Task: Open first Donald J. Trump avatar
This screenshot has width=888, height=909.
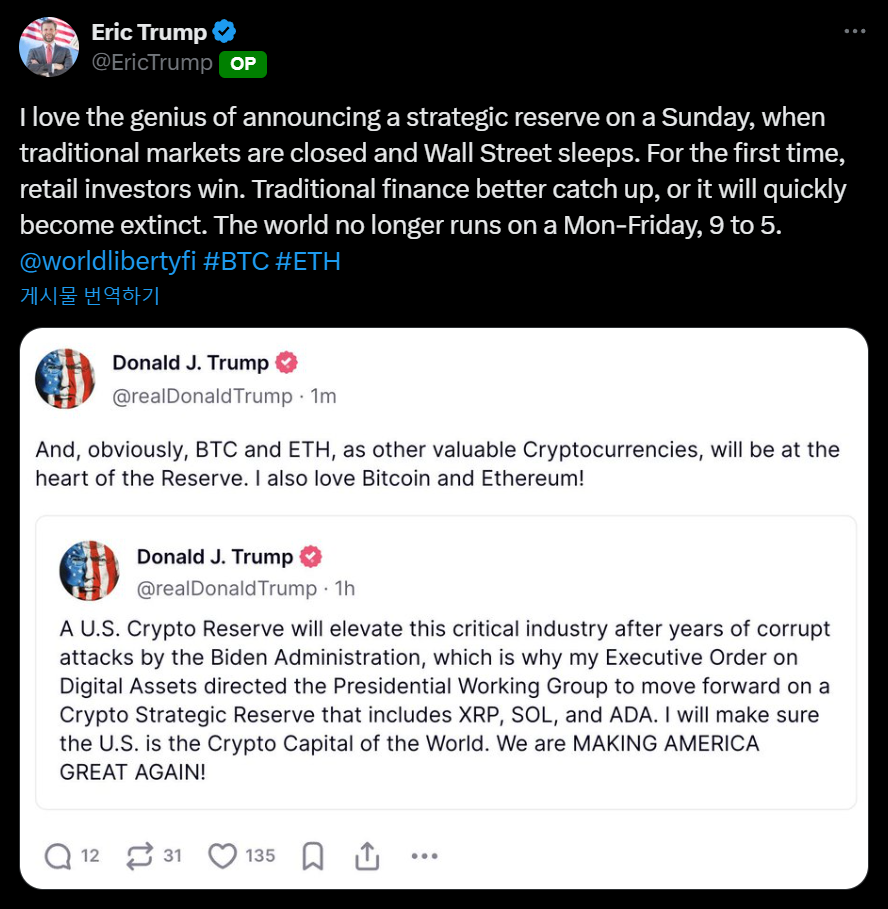Action: tap(65, 379)
